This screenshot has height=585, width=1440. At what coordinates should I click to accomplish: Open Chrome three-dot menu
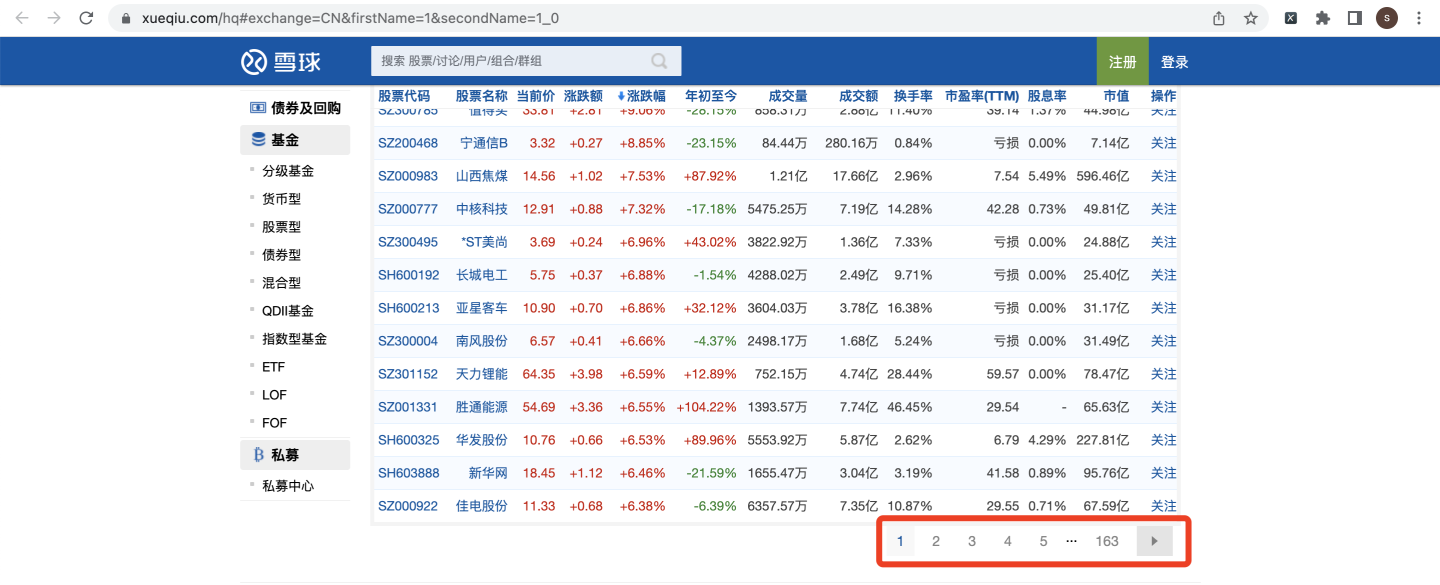coord(1420,18)
